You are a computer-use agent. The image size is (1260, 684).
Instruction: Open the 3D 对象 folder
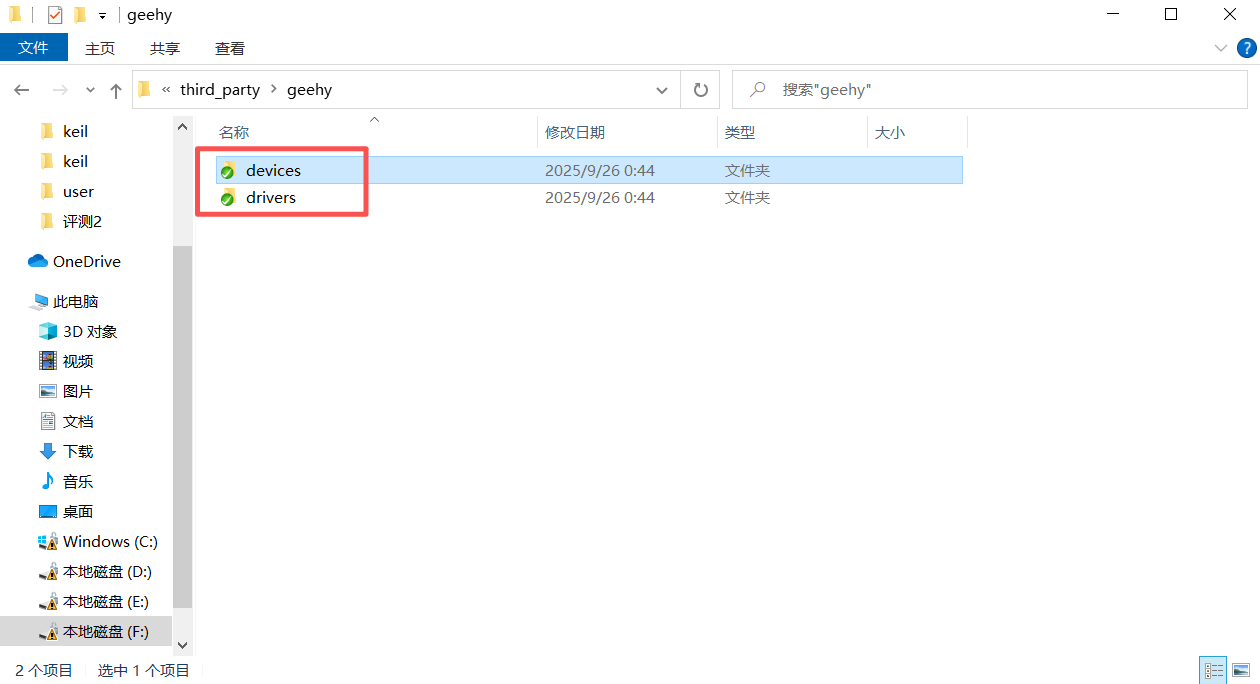(x=90, y=331)
